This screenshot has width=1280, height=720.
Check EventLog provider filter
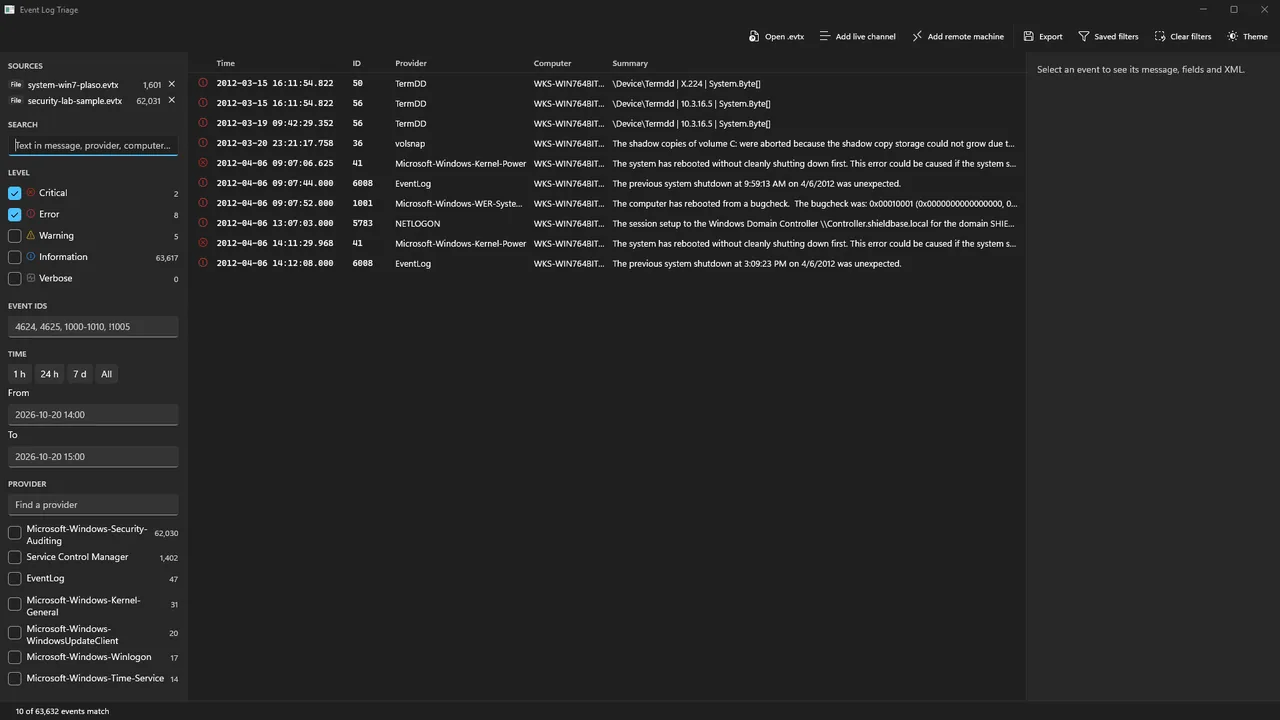[15, 578]
